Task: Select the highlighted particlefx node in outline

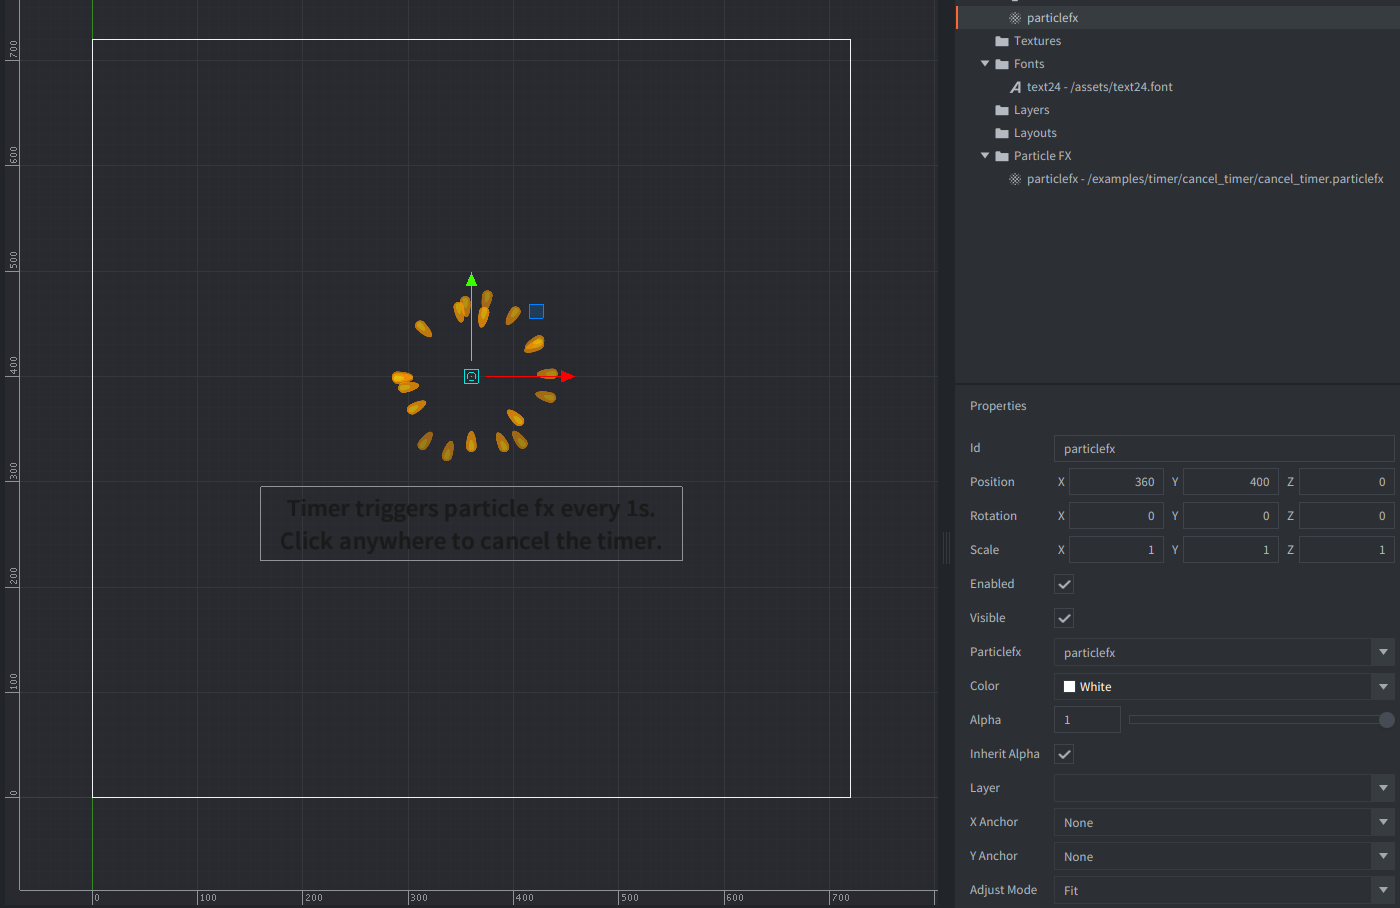Action: pos(1178,17)
